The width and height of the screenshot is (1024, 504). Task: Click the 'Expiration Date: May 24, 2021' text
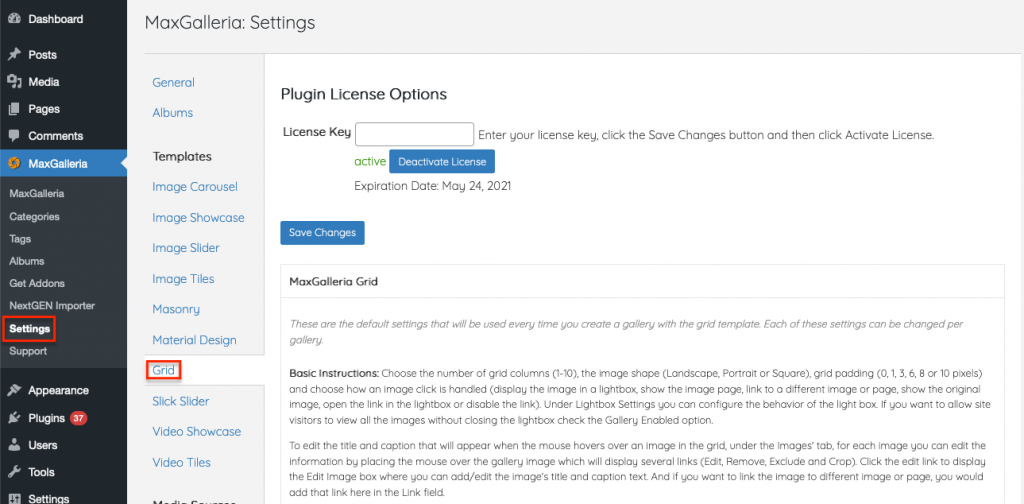point(432,185)
